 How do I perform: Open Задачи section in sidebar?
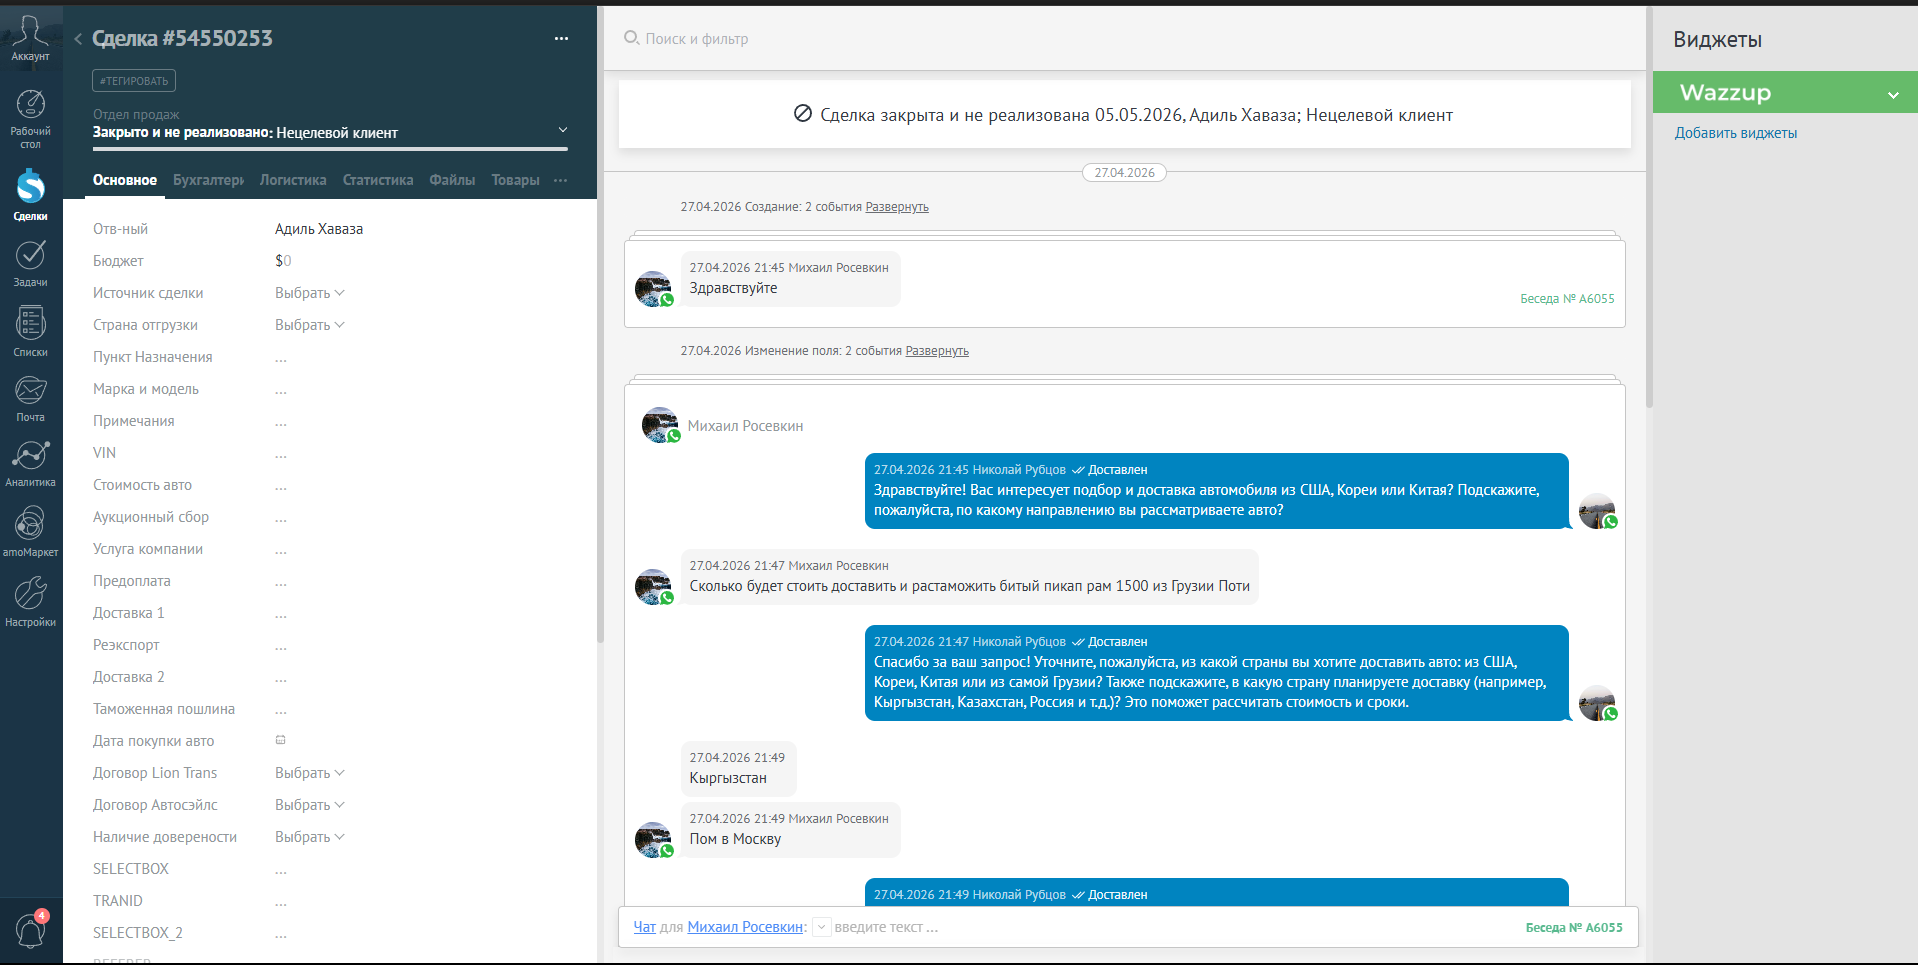(x=30, y=263)
